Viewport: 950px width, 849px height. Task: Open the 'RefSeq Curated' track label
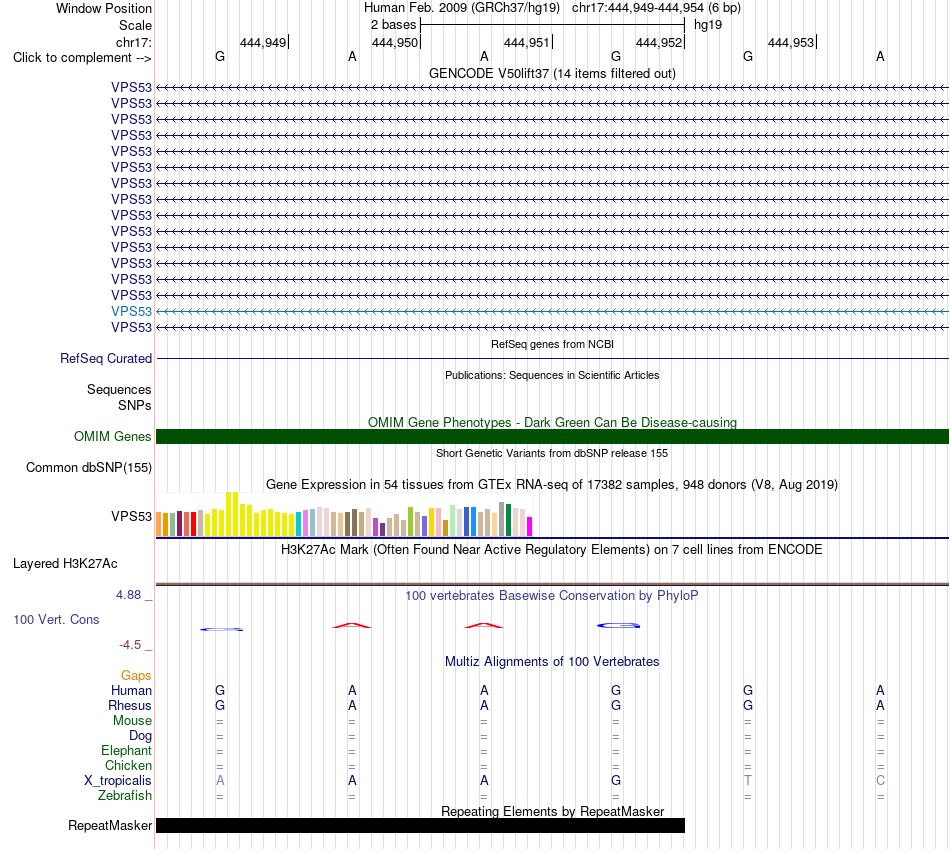(106, 359)
